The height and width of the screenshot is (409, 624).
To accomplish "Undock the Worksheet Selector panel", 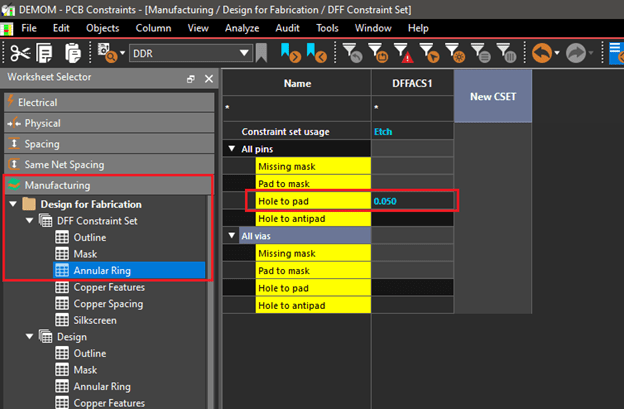I will (x=191, y=79).
